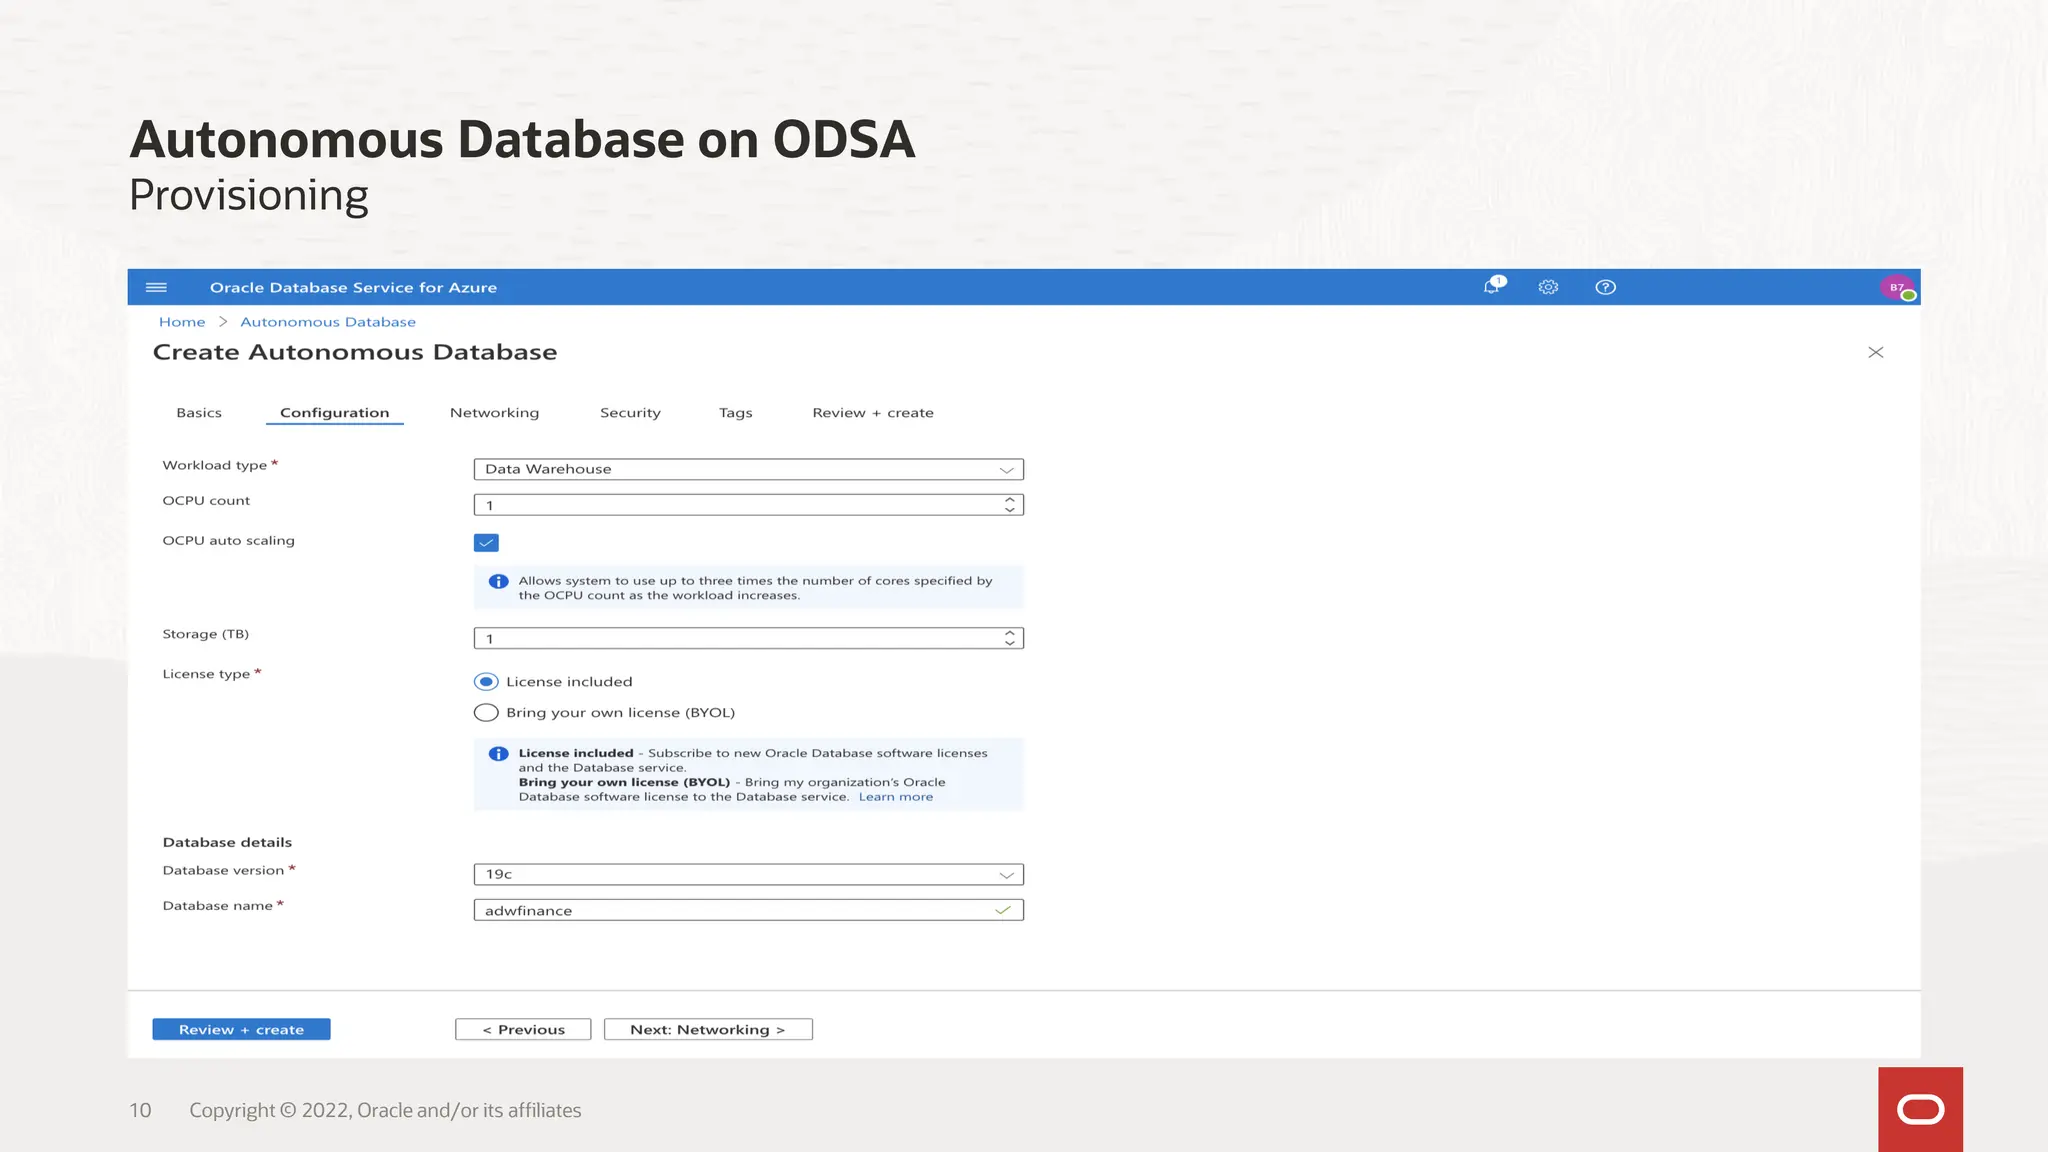Decrease the Storage (TB) stepper

click(1010, 643)
